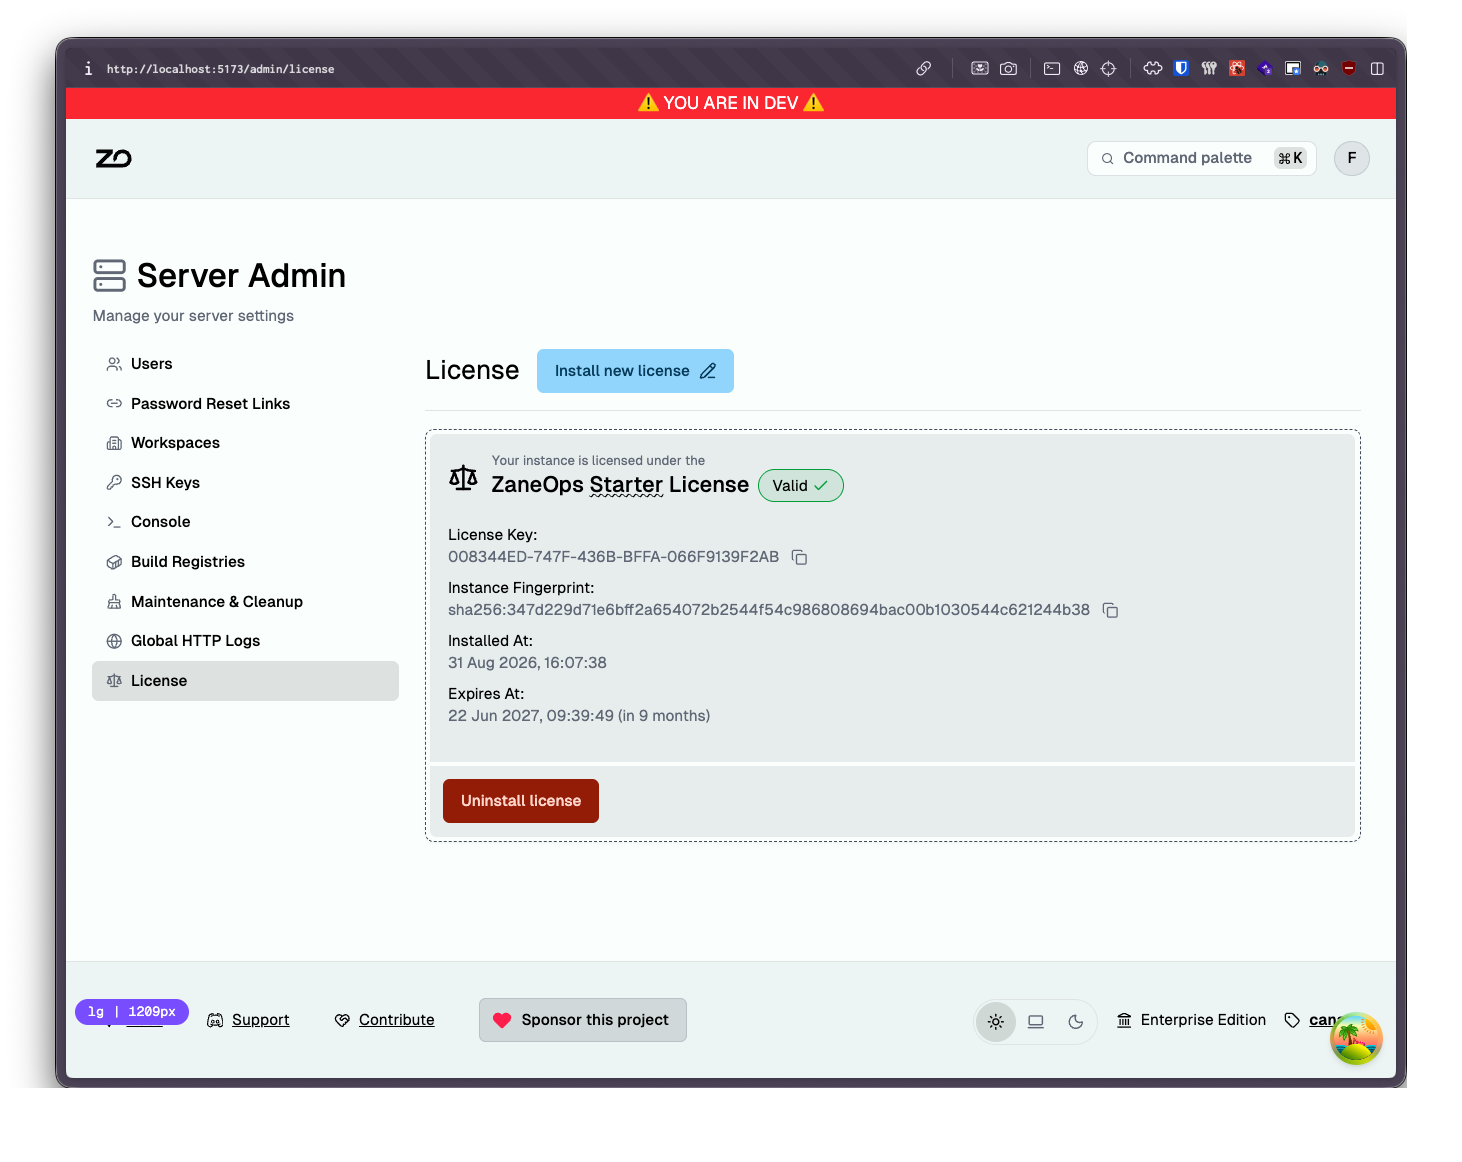Image resolution: width=1462 pixels, height=1162 pixels.
Task: Click the heart-handshake icon beside Contribute
Action: click(x=342, y=1020)
